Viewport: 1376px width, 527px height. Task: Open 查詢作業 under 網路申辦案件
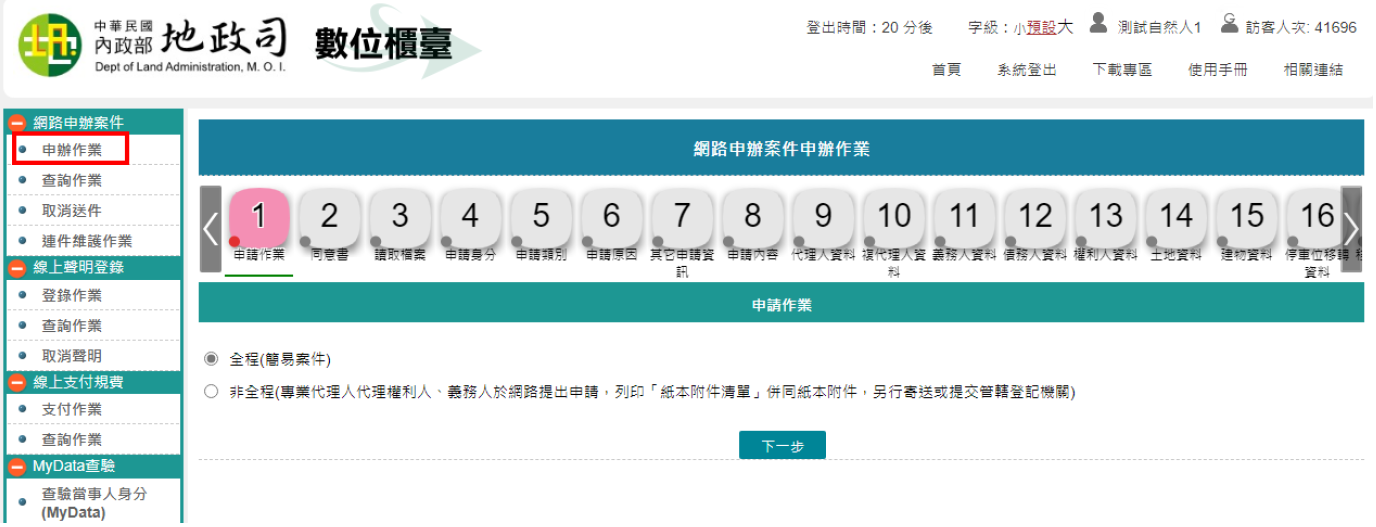pyautogui.click(x=72, y=180)
